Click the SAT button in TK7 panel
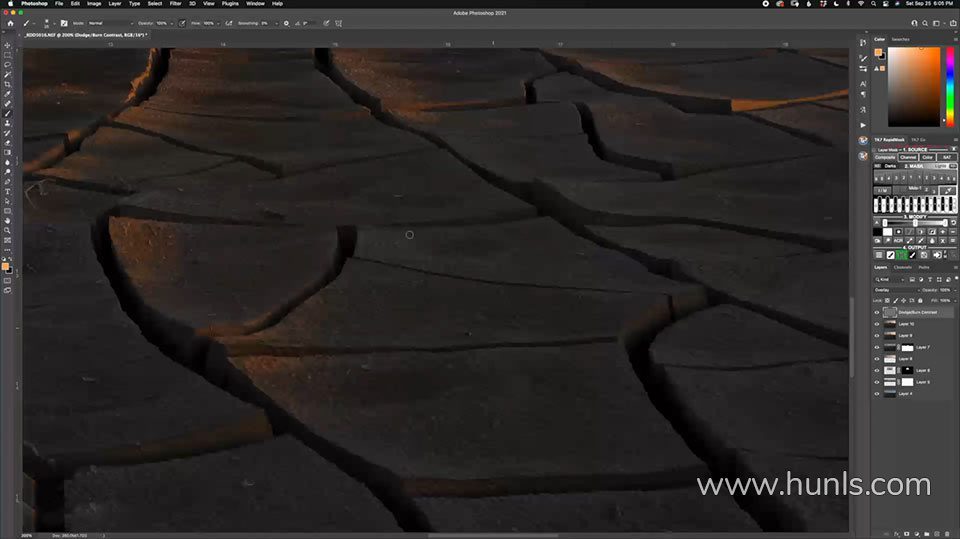 (x=947, y=157)
